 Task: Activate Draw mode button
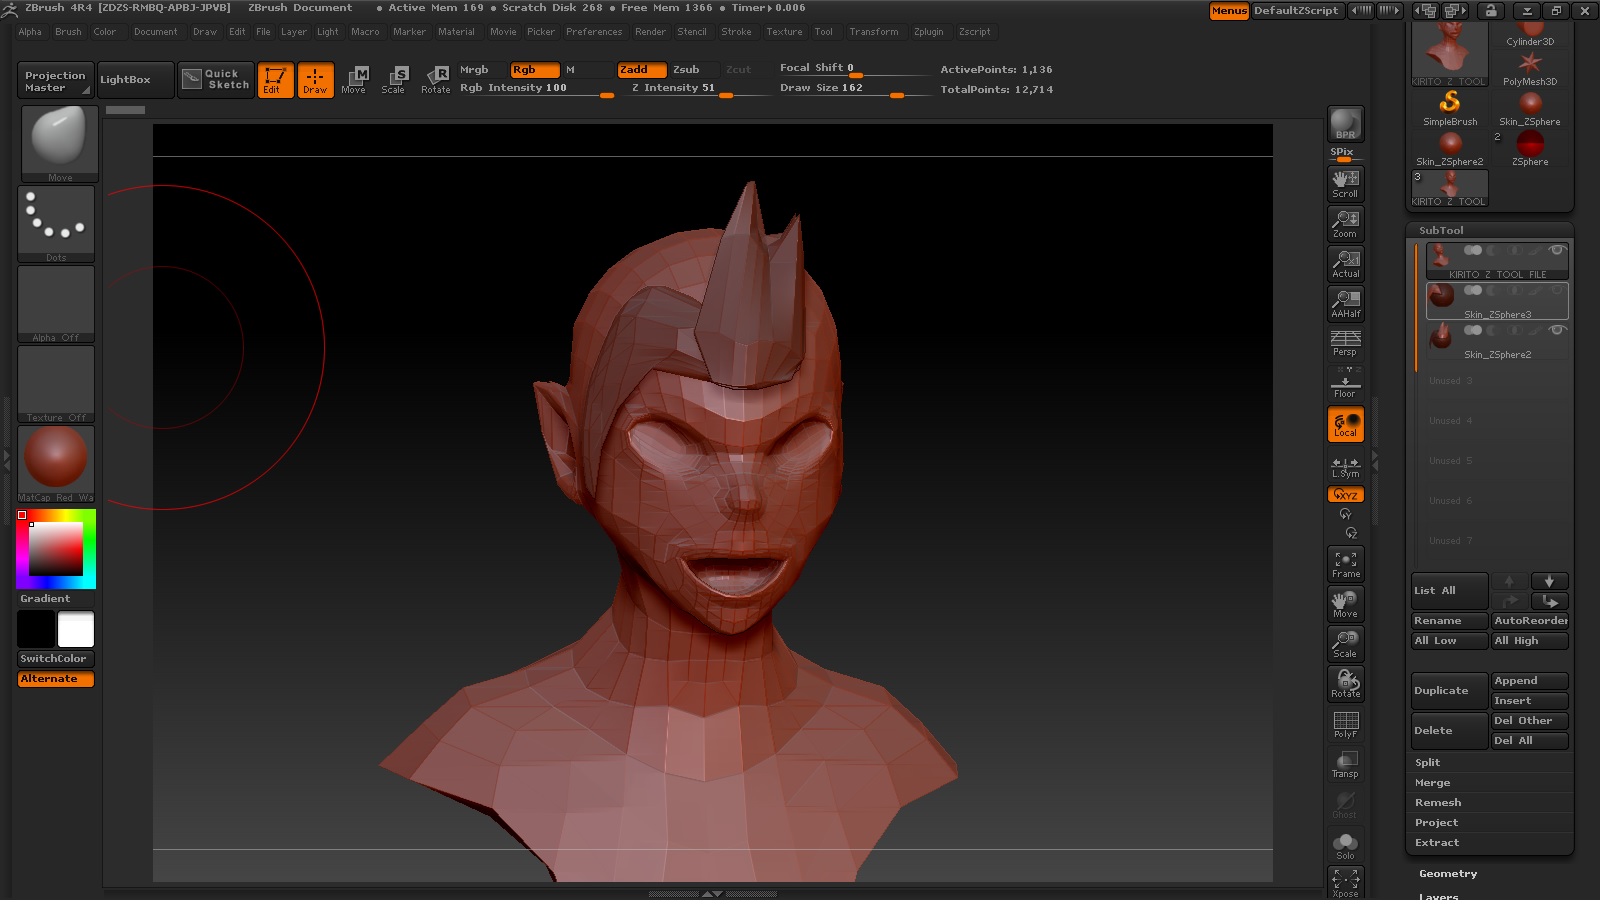(317, 80)
